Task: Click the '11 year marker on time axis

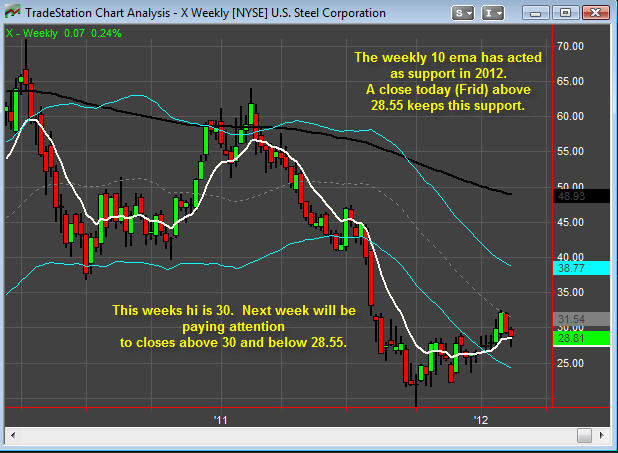Action: 221,420
